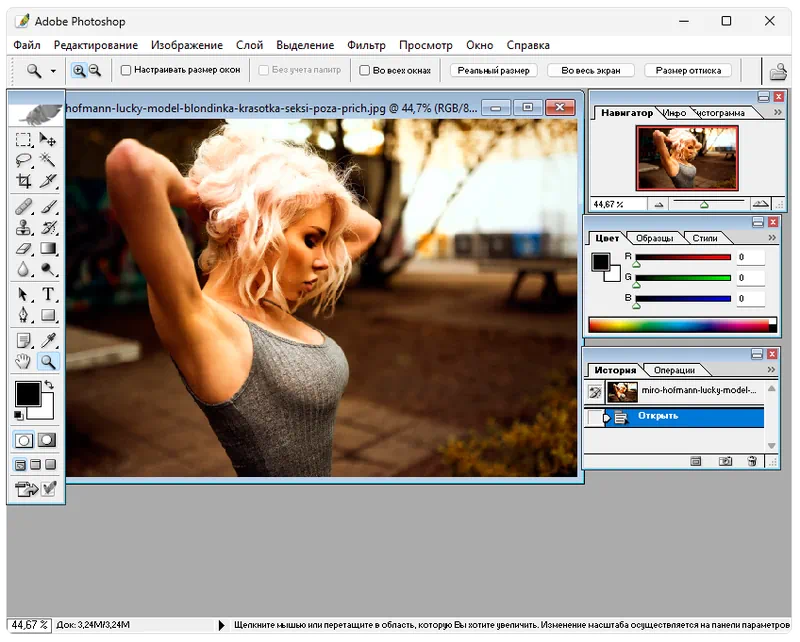Open Изображение menu
800x642 pixels.
click(x=187, y=45)
